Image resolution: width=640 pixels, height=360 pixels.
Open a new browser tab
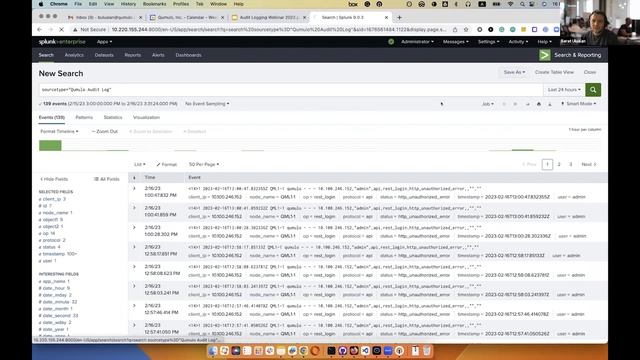coord(399,18)
